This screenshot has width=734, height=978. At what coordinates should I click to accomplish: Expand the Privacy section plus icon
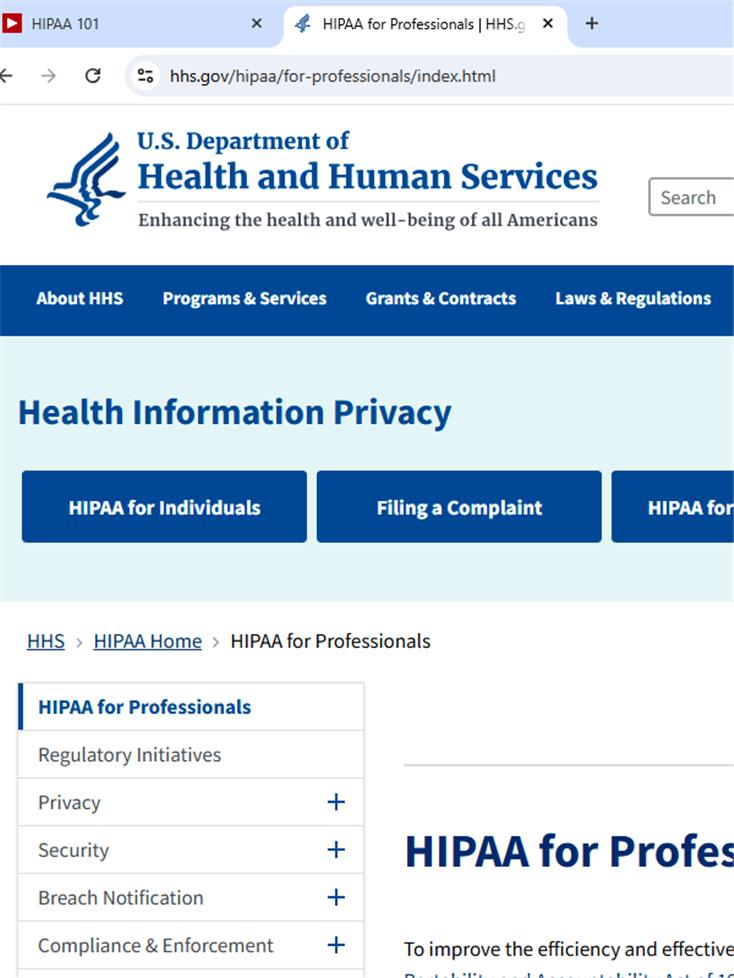[x=336, y=802]
